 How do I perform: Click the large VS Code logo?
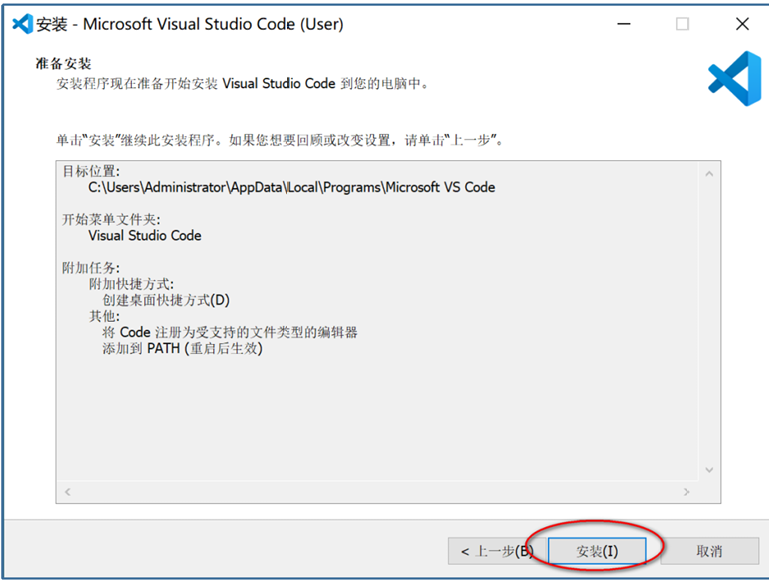[734, 78]
